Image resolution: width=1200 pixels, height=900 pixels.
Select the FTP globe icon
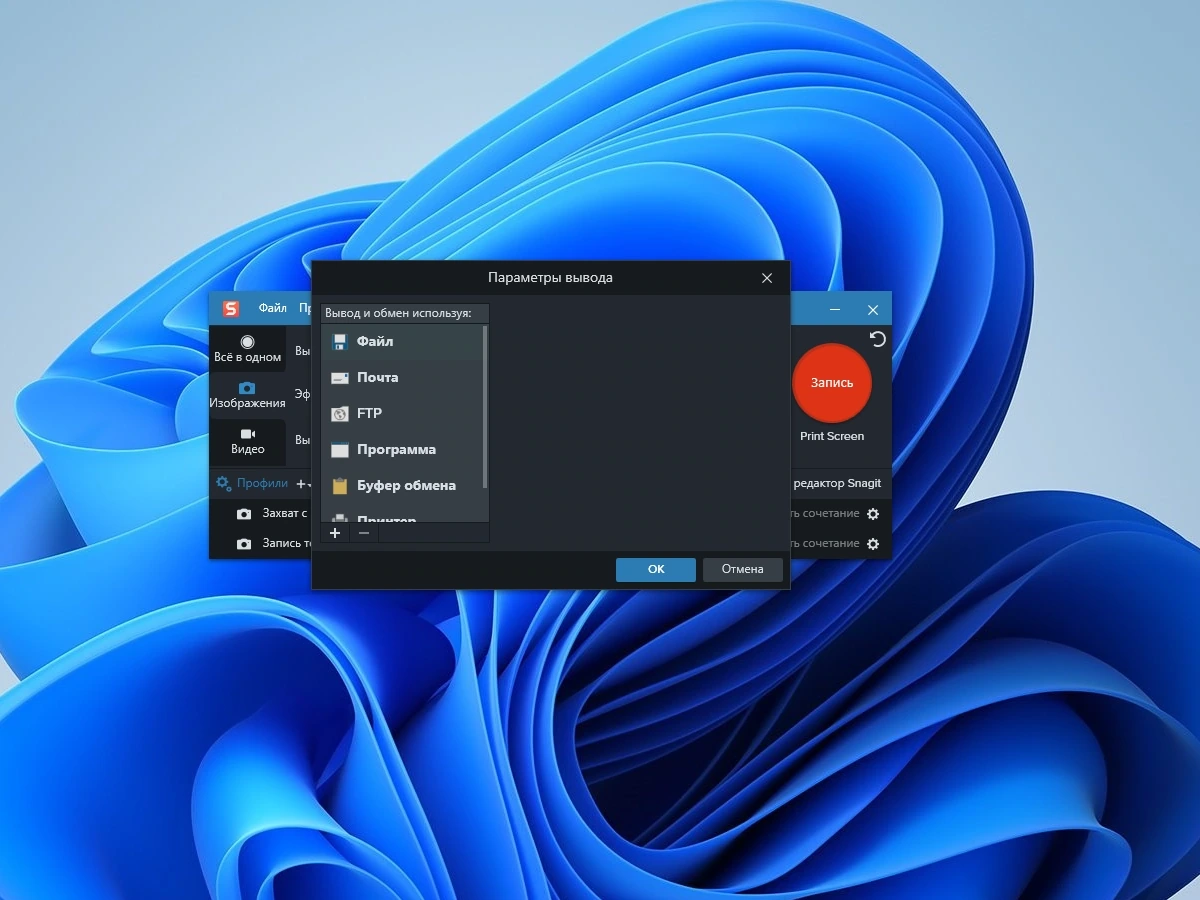[x=340, y=413]
